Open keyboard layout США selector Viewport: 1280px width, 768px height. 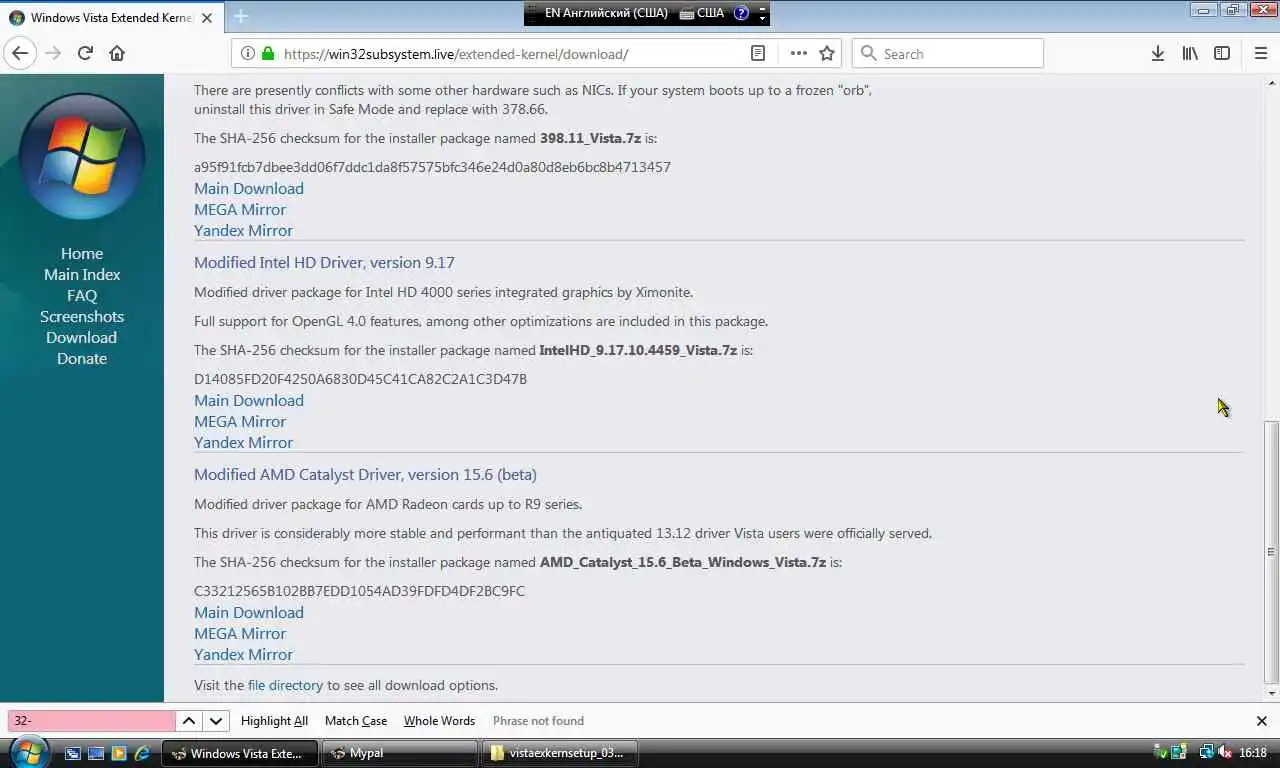pos(702,13)
